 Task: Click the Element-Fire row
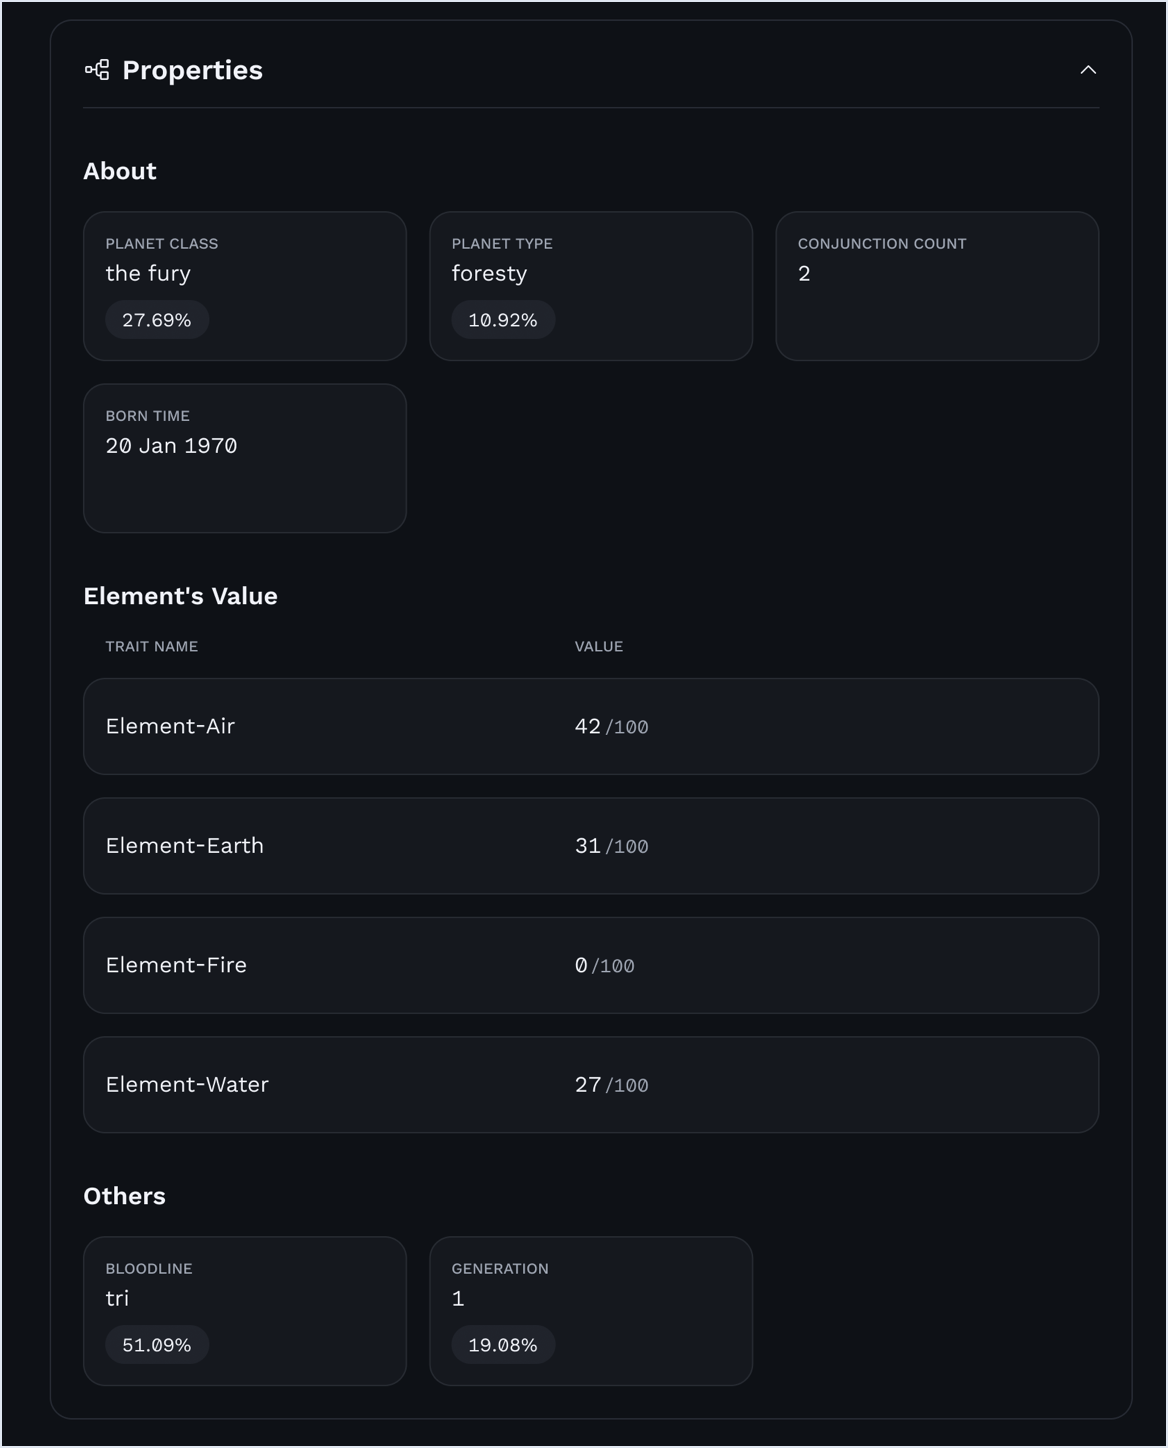591,965
